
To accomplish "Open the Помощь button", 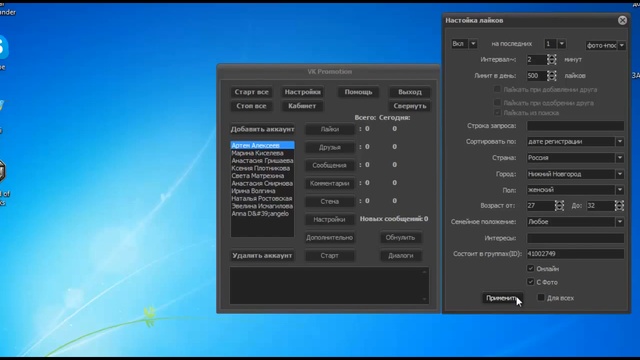I will coord(358,92).
